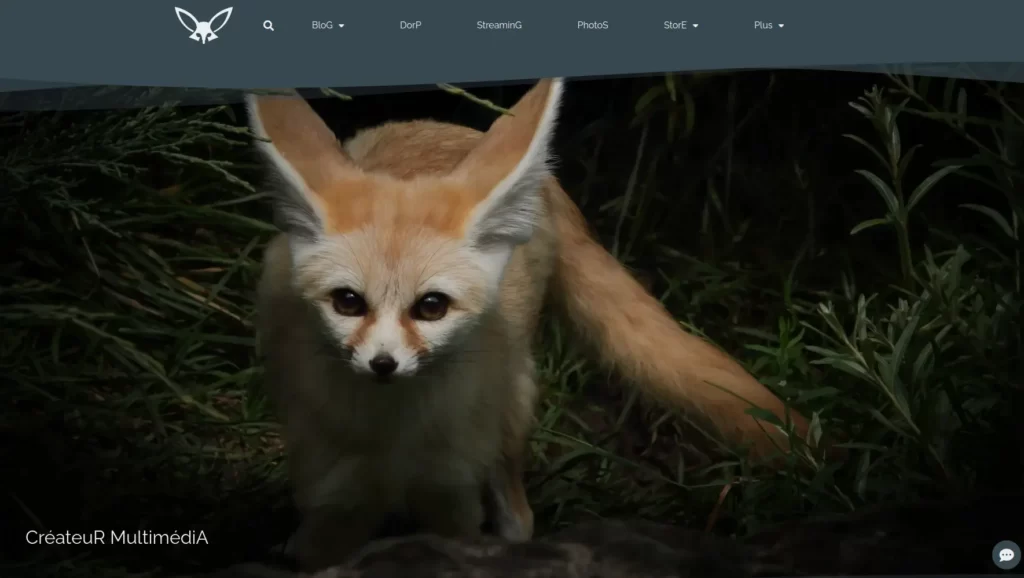The width and height of the screenshot is (1024, 578).
Task: Open the BloG menu item
Action: pos(322,25)
